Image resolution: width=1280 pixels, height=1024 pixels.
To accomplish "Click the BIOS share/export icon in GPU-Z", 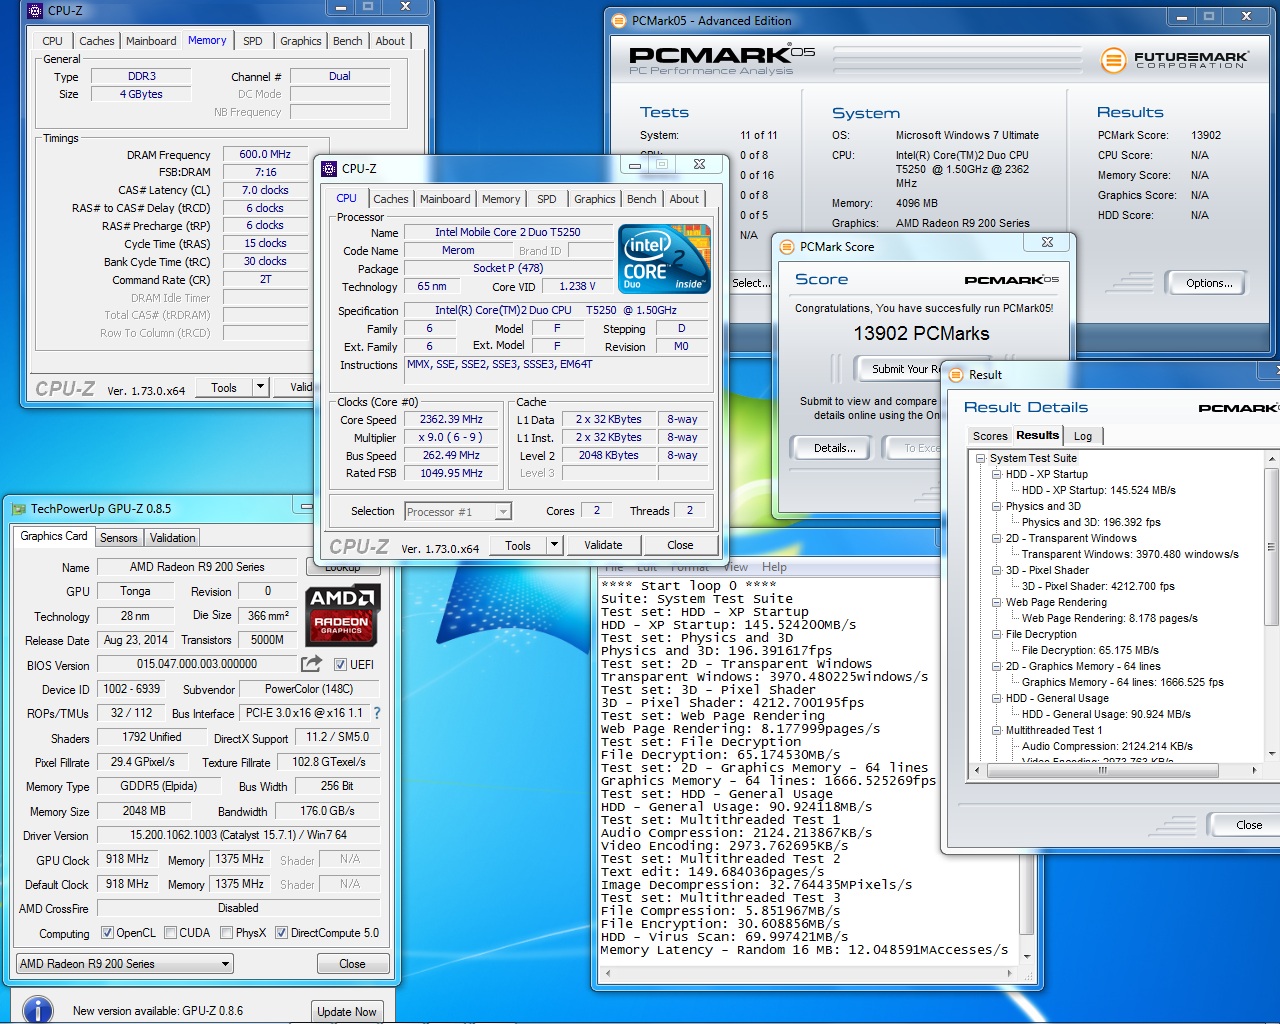I will (311, 664).
